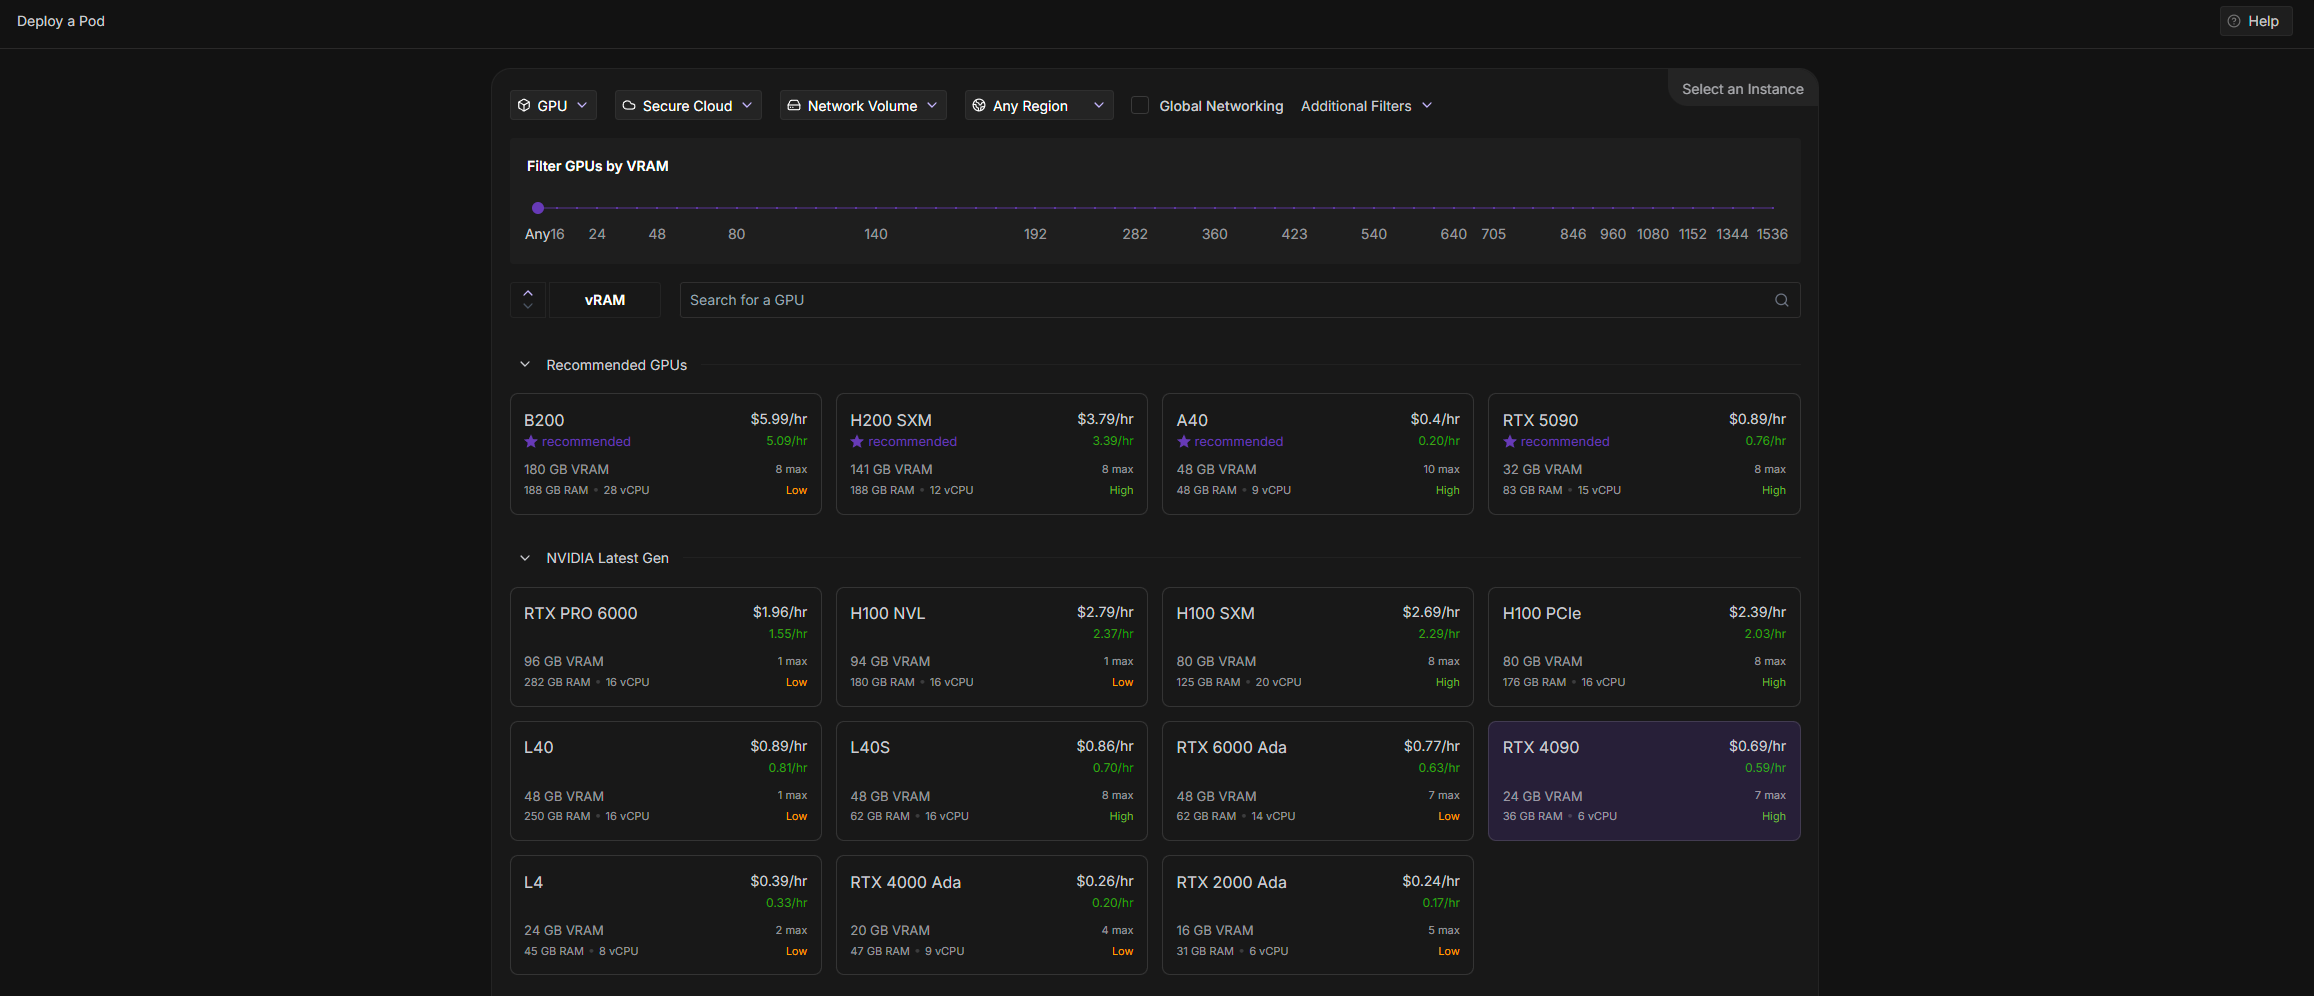Click the search magnifier icon

1781,300
